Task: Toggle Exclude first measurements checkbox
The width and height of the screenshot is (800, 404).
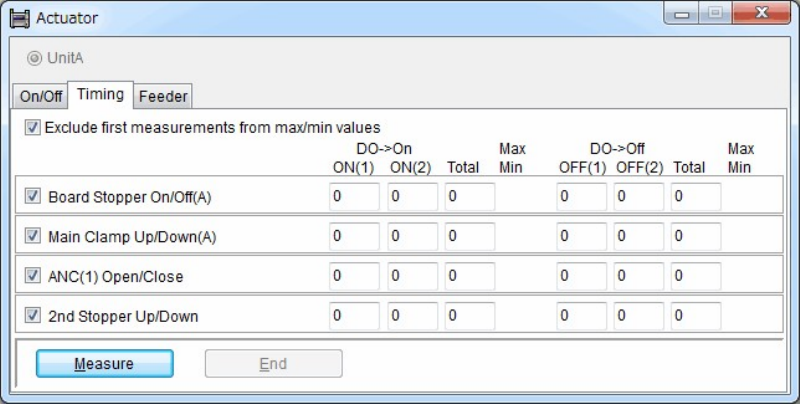Action: (x=33, y=128)
